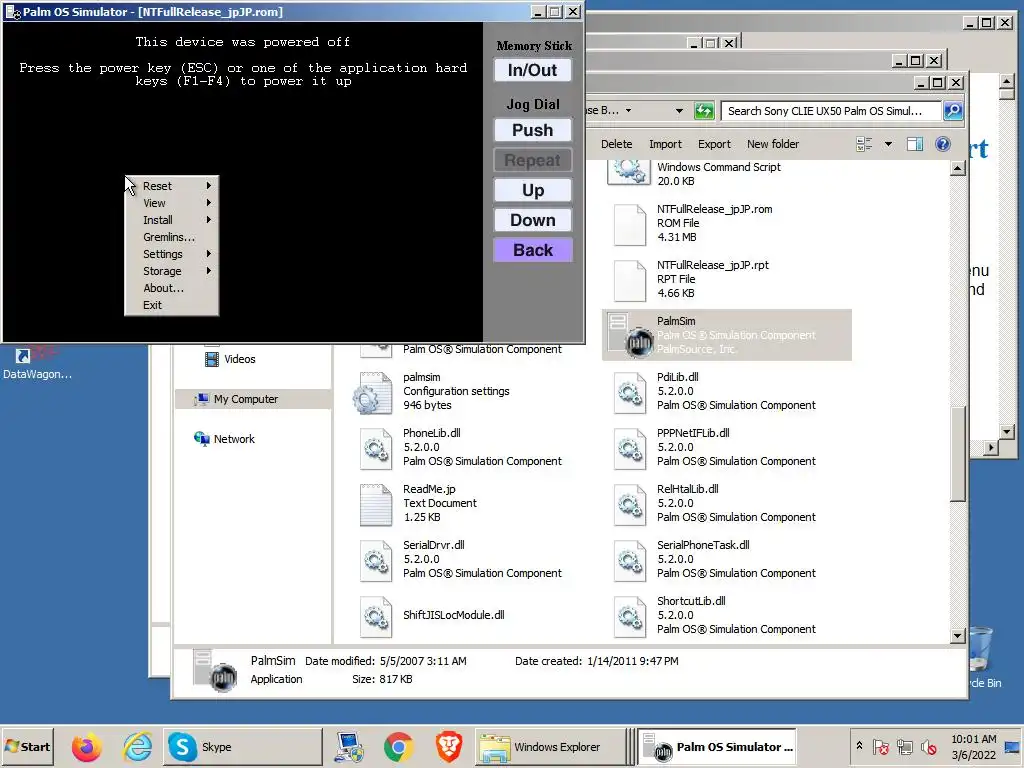
Task: Open the View submenu
Action: 172,203
